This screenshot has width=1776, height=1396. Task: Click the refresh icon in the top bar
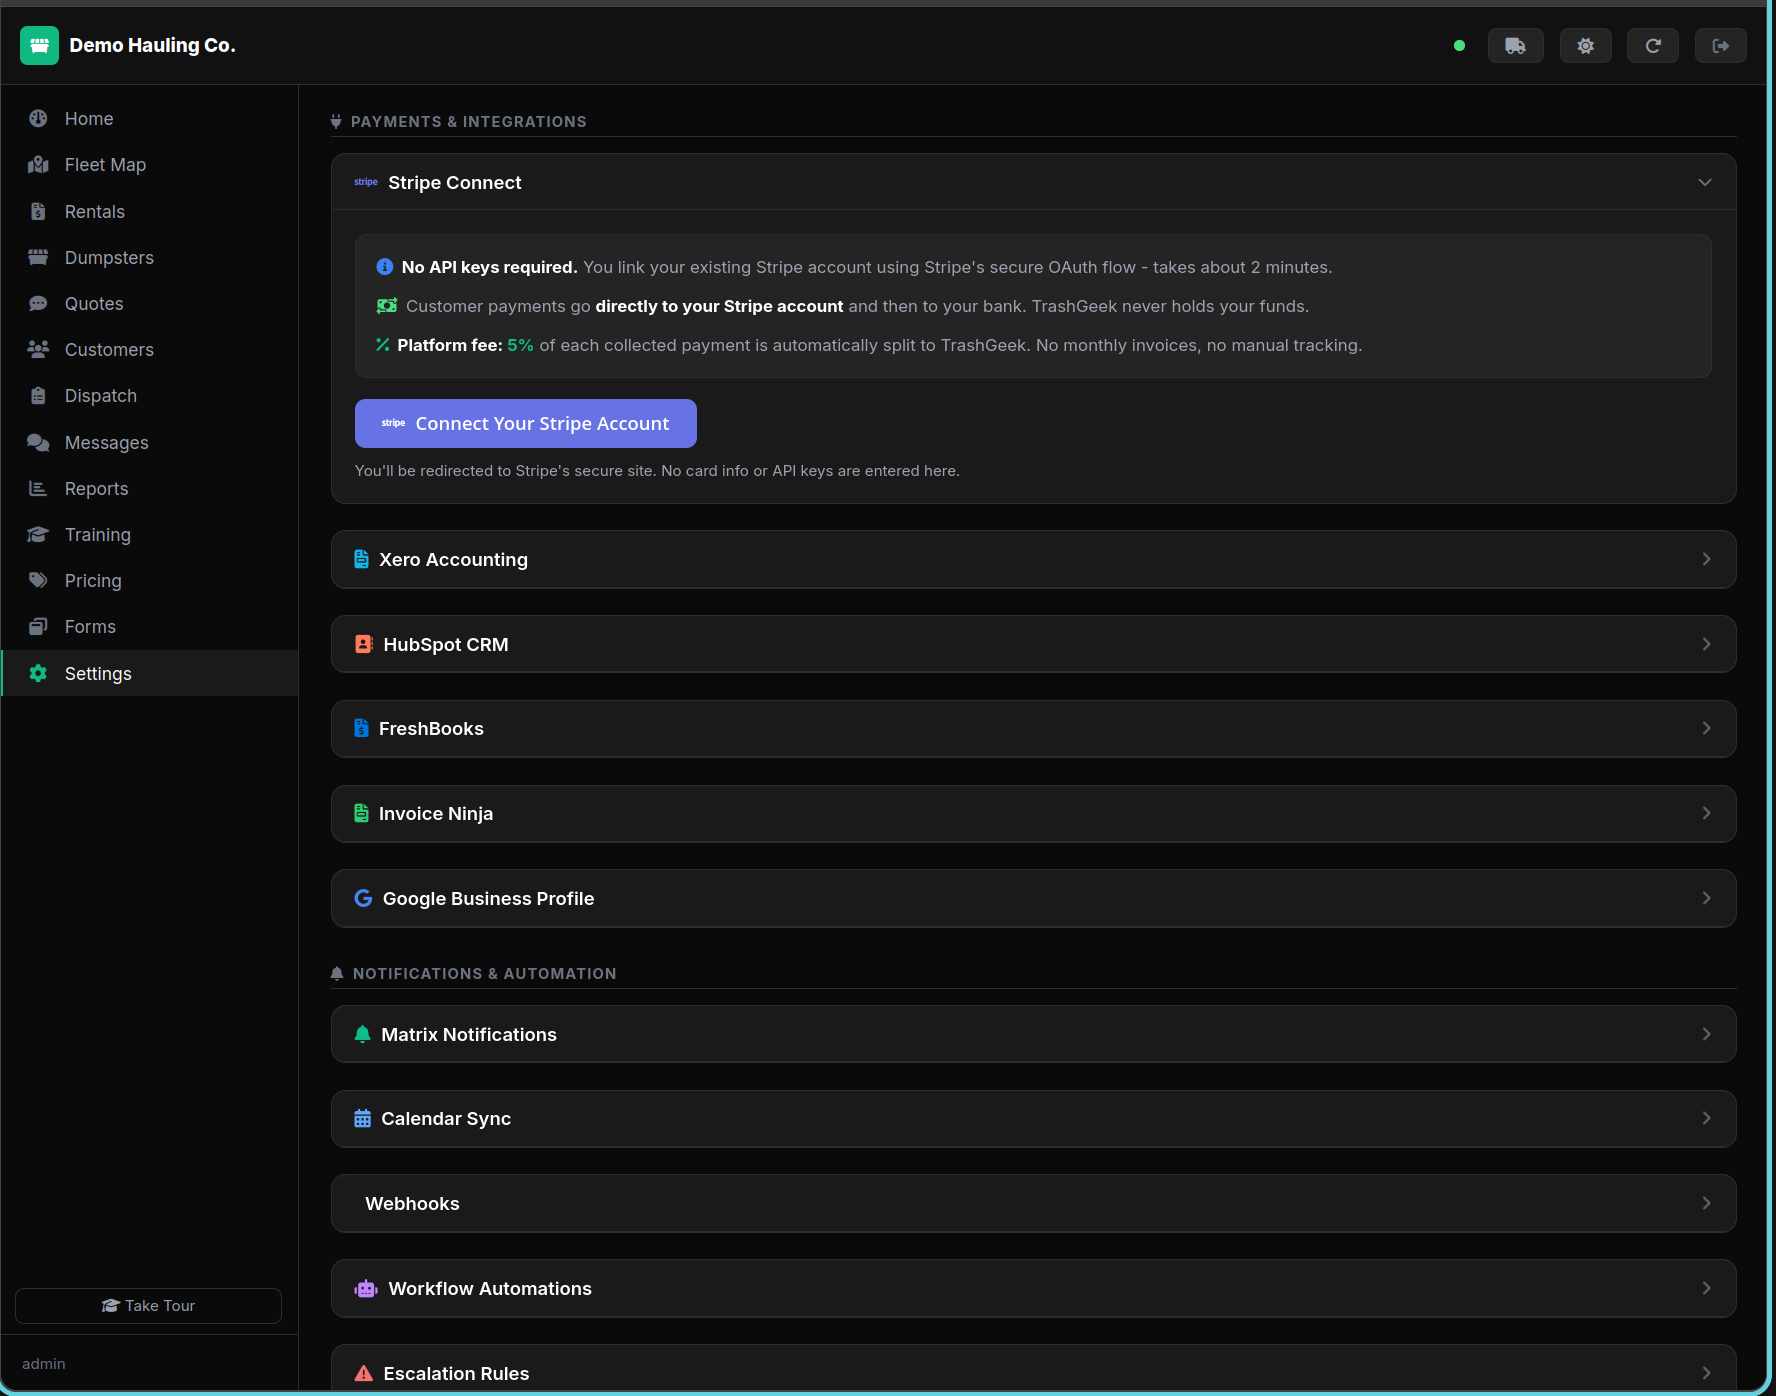click(1652, 45)
